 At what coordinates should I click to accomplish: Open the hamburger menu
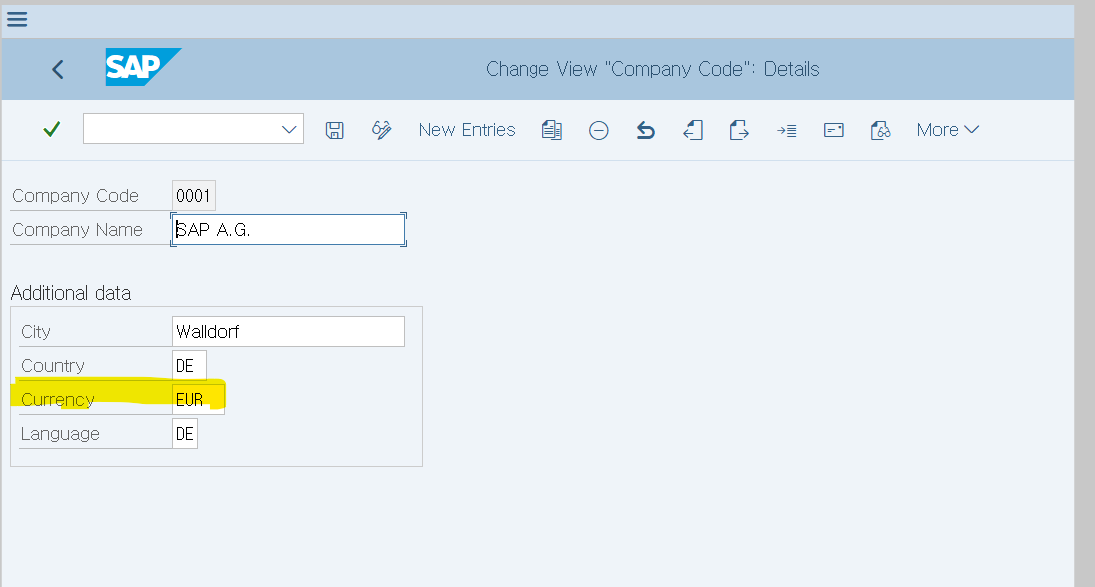point(17,19)
